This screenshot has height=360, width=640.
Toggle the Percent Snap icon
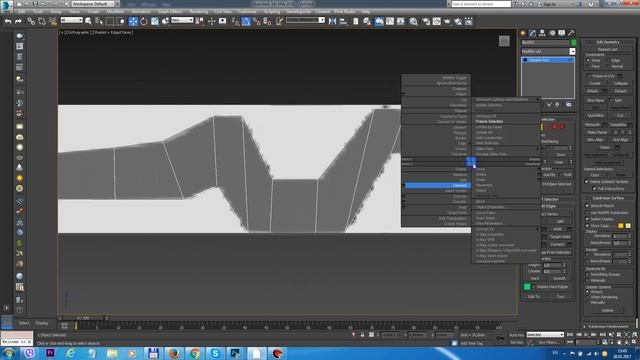pos(257,21)
